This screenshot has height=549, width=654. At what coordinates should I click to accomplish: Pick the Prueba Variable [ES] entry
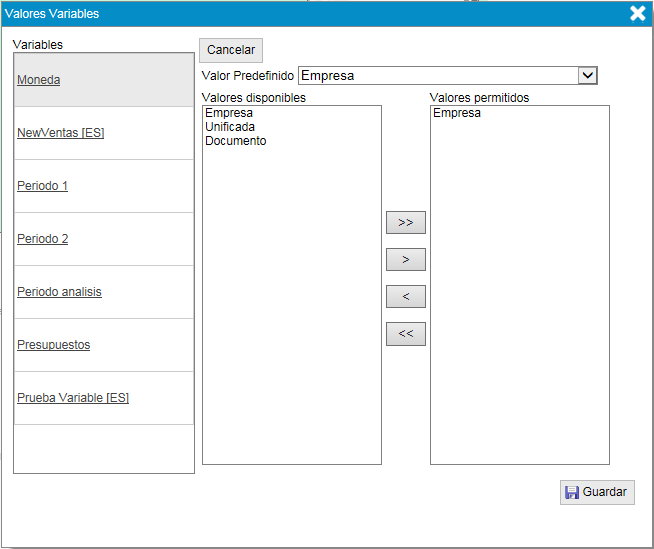(73, 398)
